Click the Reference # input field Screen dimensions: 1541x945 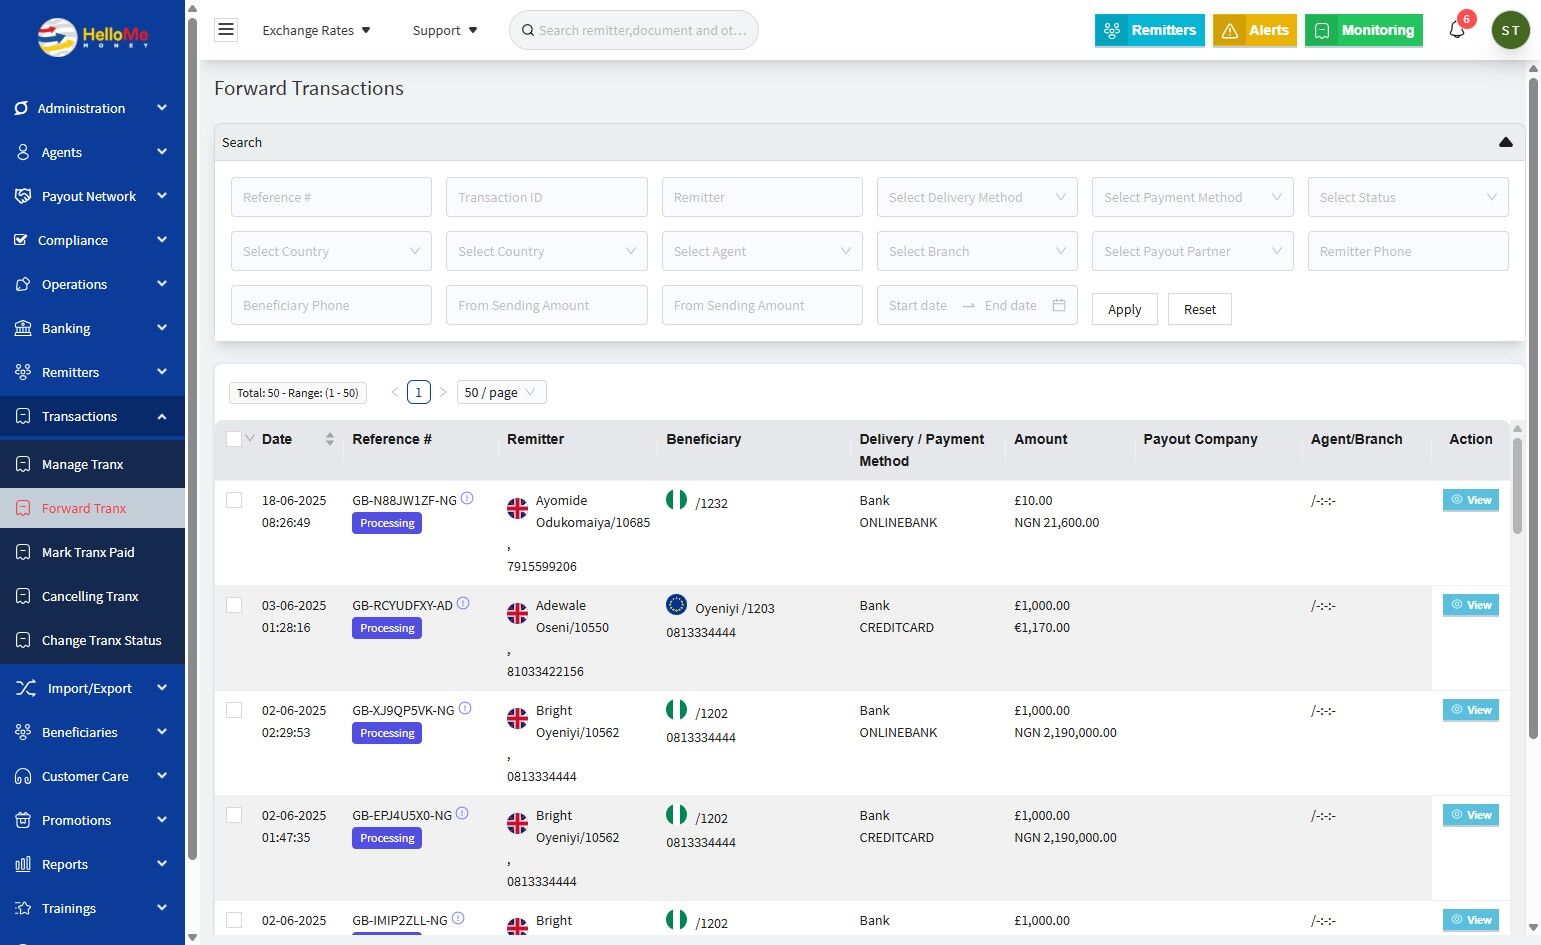[331, 197]
